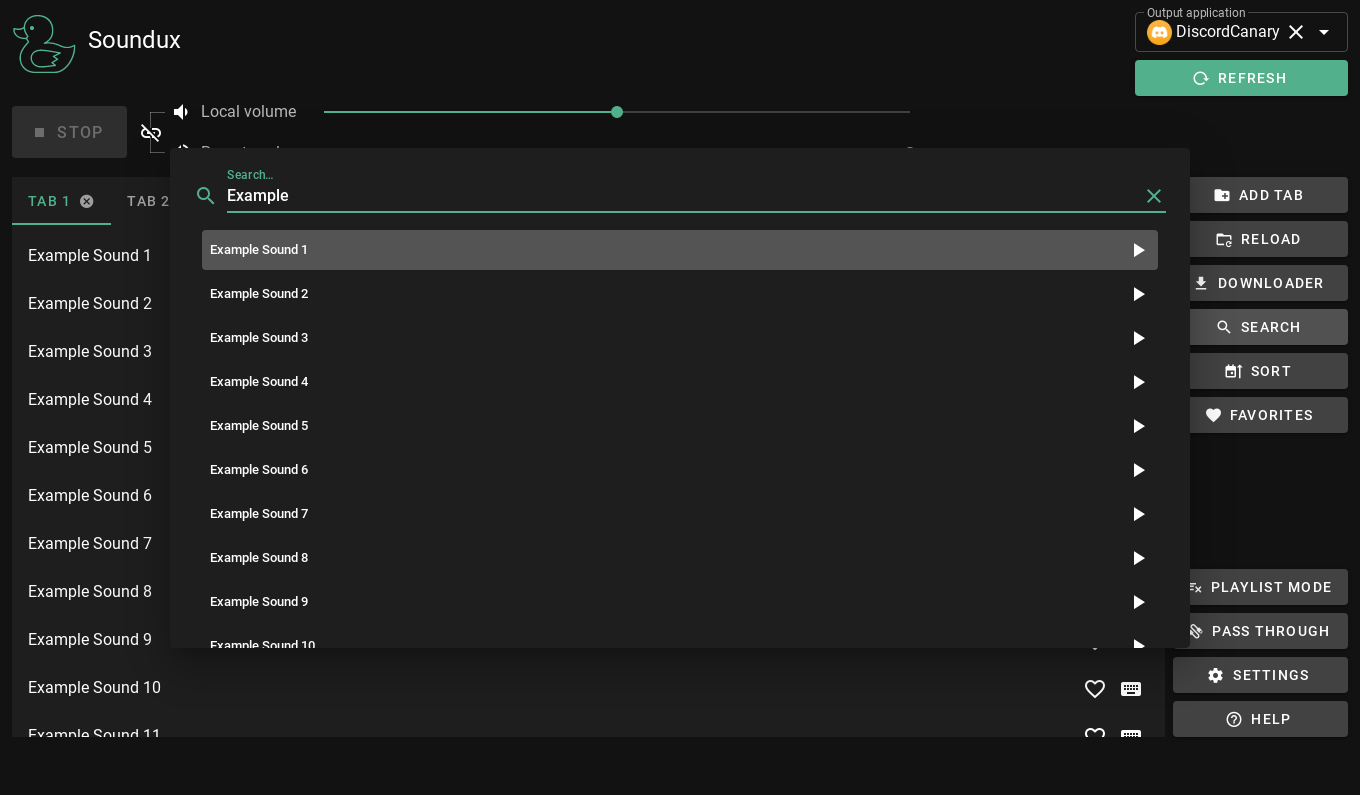Adjust the Local volume slider handle
This screenshot has height=795, width=1360.
(617, 112)
